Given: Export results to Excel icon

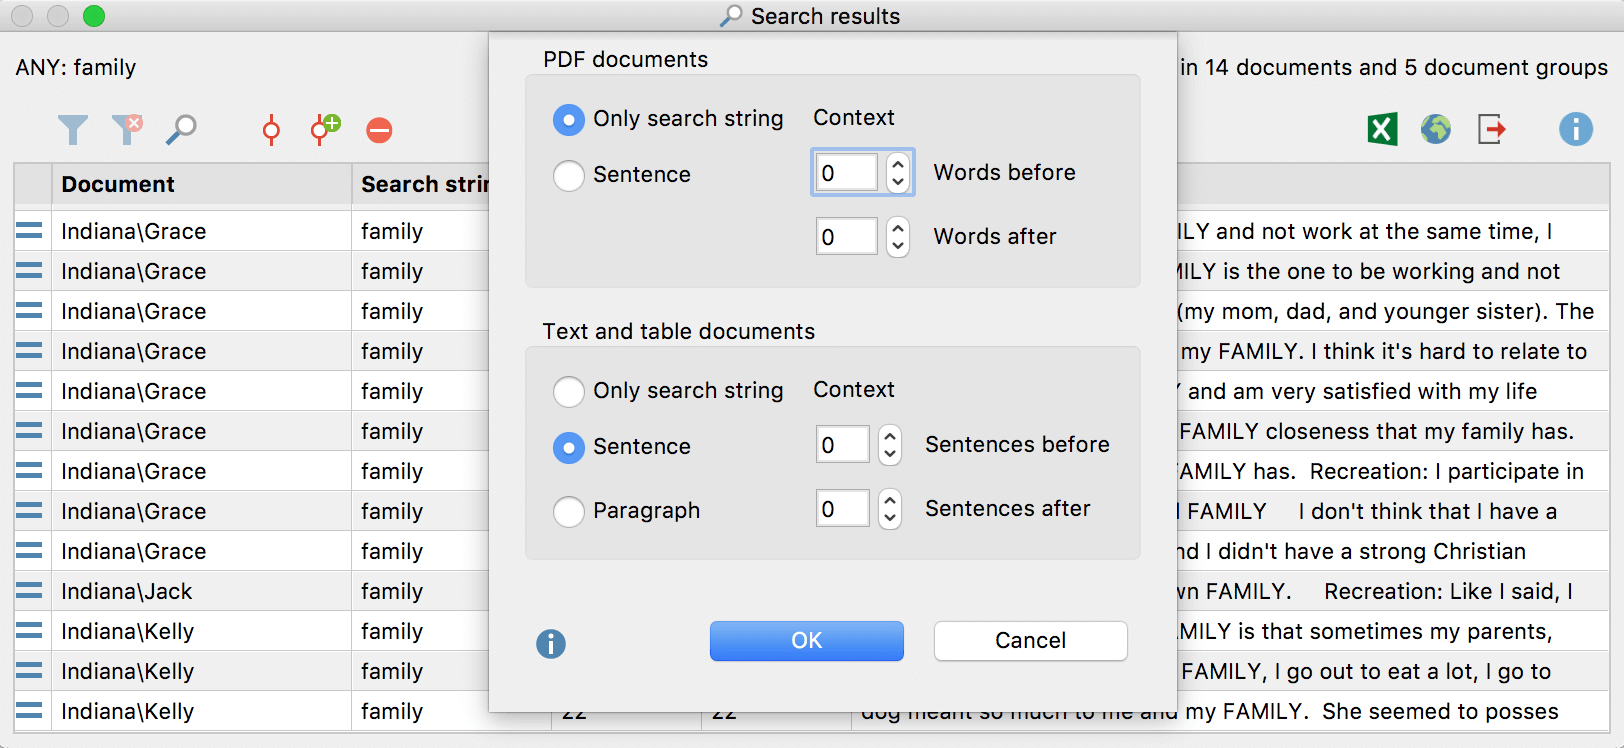Looking at the screenshot, I should (x=1382, y=129).
